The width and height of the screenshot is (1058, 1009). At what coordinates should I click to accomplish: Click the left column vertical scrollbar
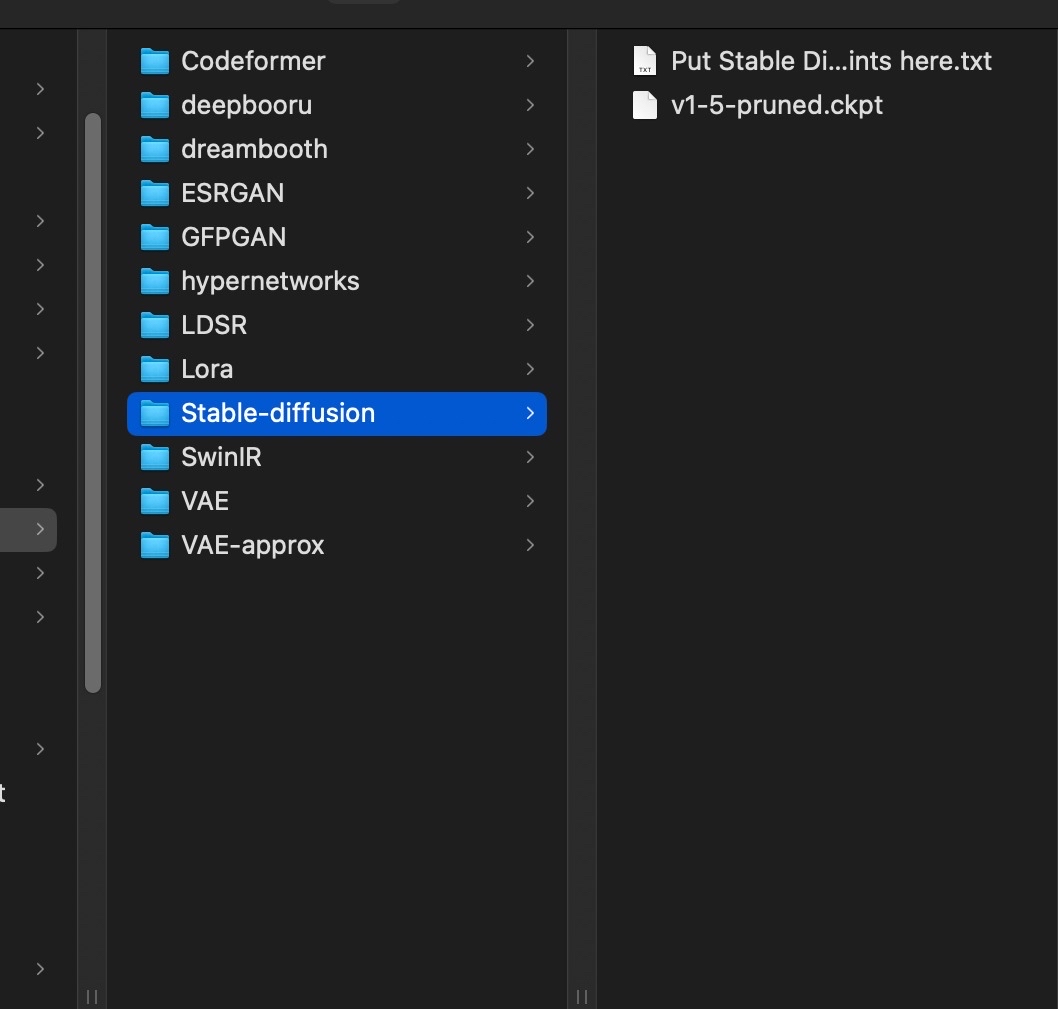point(93,400)
